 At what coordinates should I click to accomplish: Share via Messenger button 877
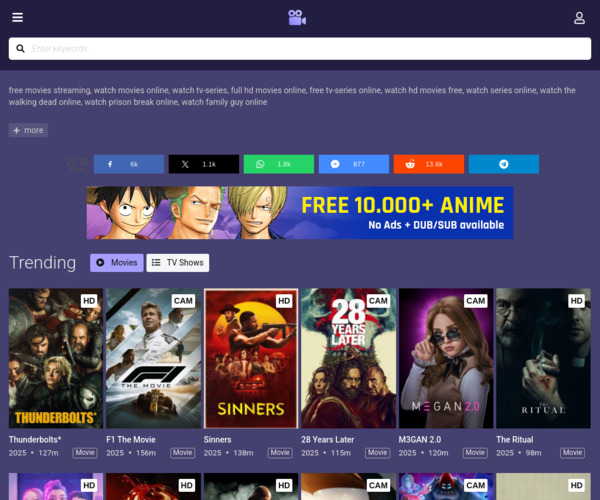click(354, 164)
